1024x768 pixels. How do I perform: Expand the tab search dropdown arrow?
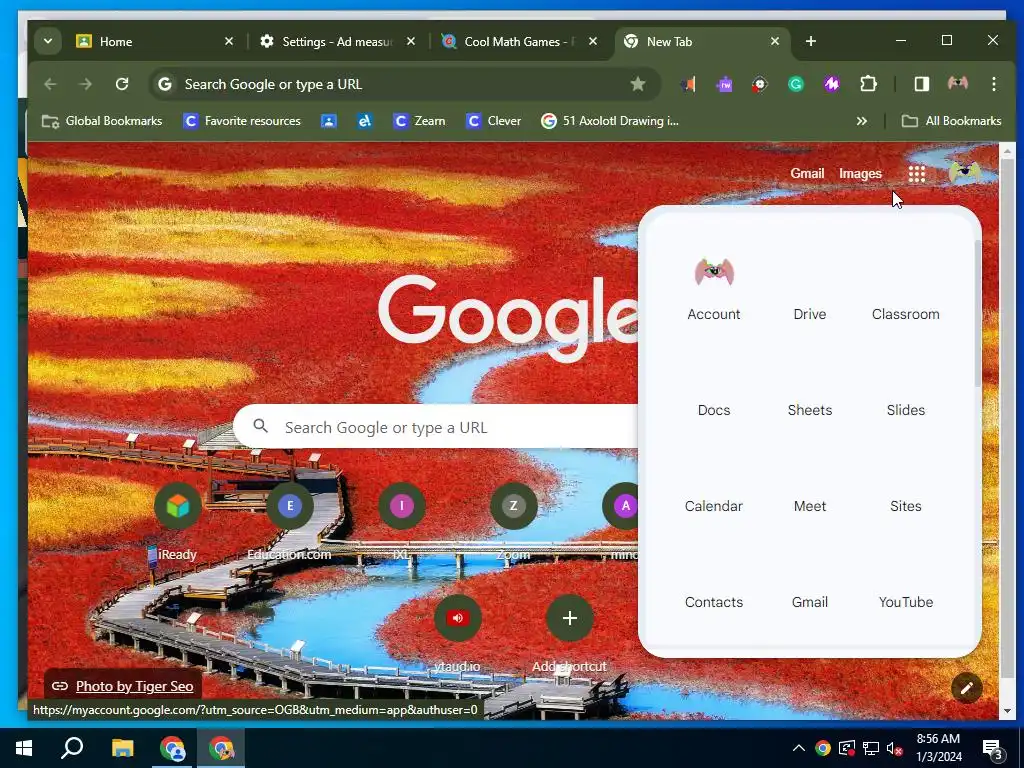tap(48, 41)
